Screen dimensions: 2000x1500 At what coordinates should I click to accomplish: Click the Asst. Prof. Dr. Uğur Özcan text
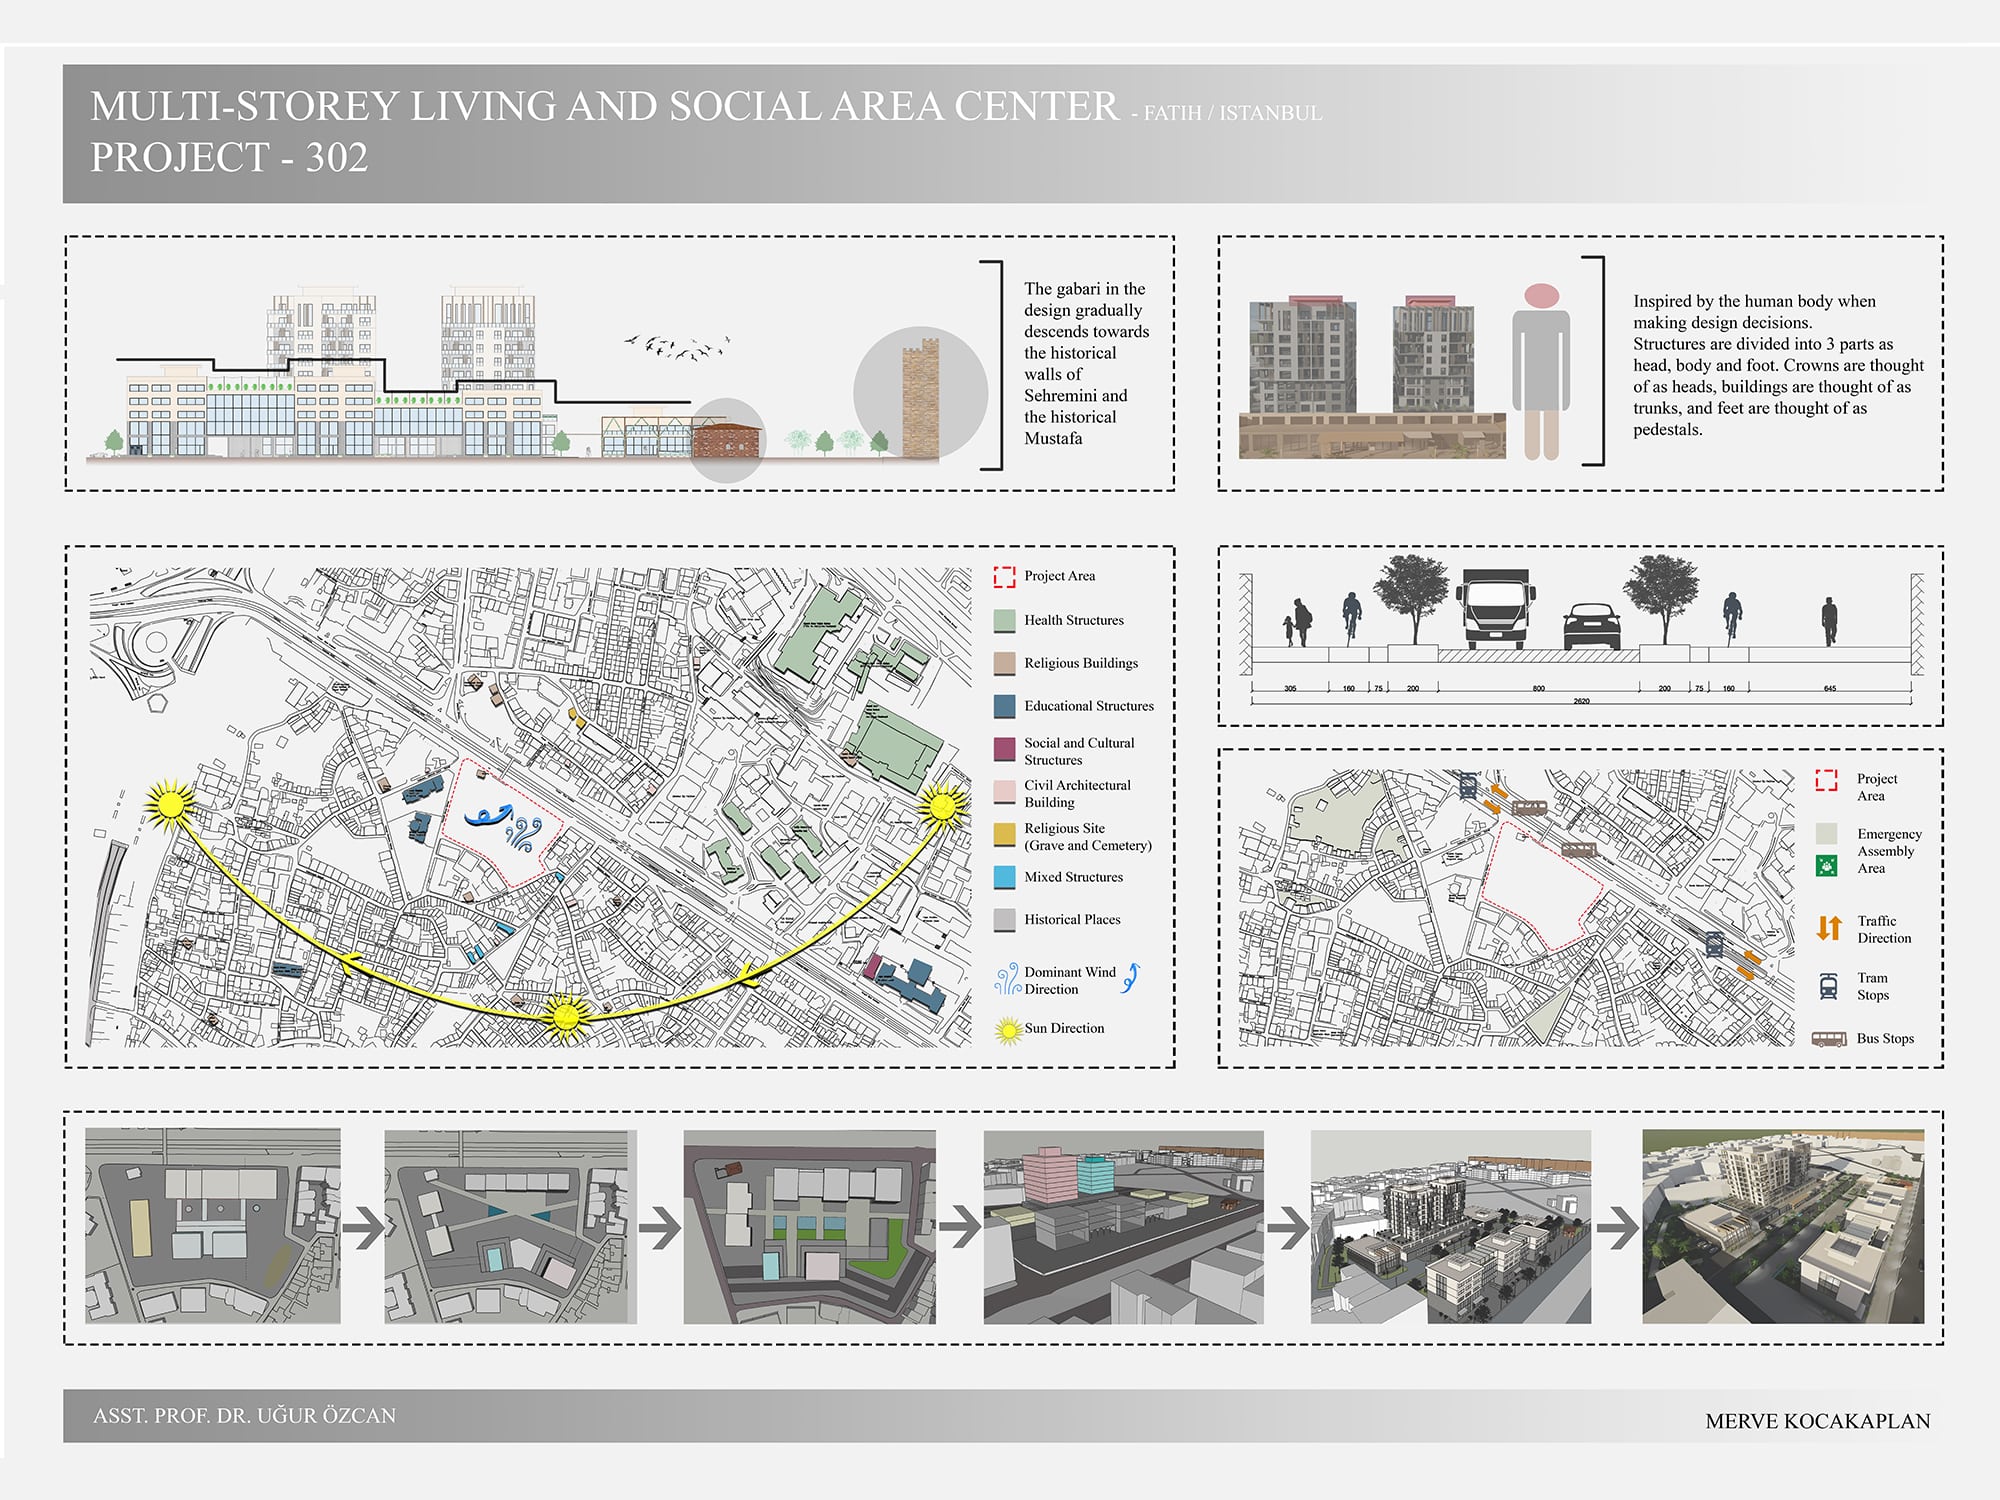[244, 1416]
